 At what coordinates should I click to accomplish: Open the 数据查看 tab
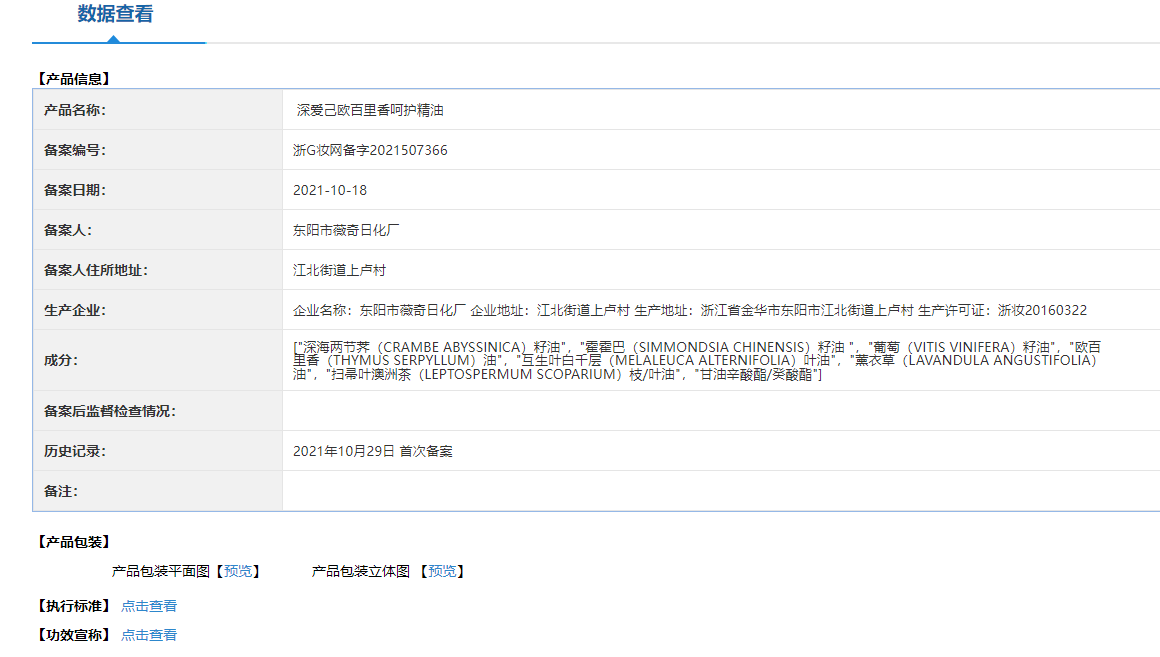115,15
